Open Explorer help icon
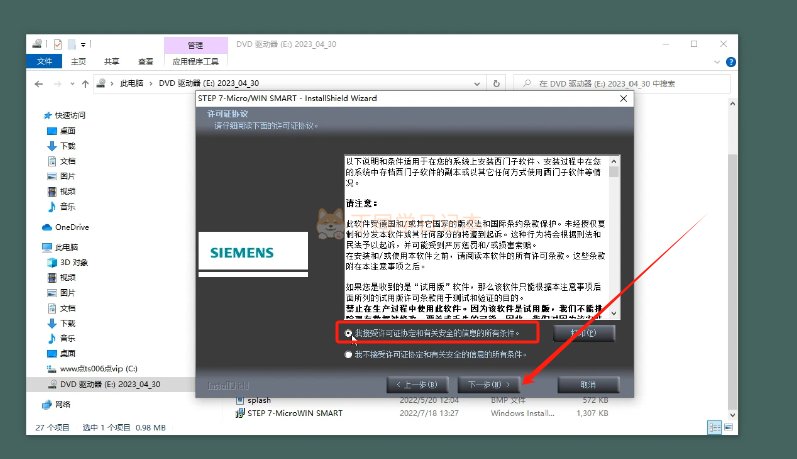This screenshot has width=797, height=459. (x=731, y=62)
